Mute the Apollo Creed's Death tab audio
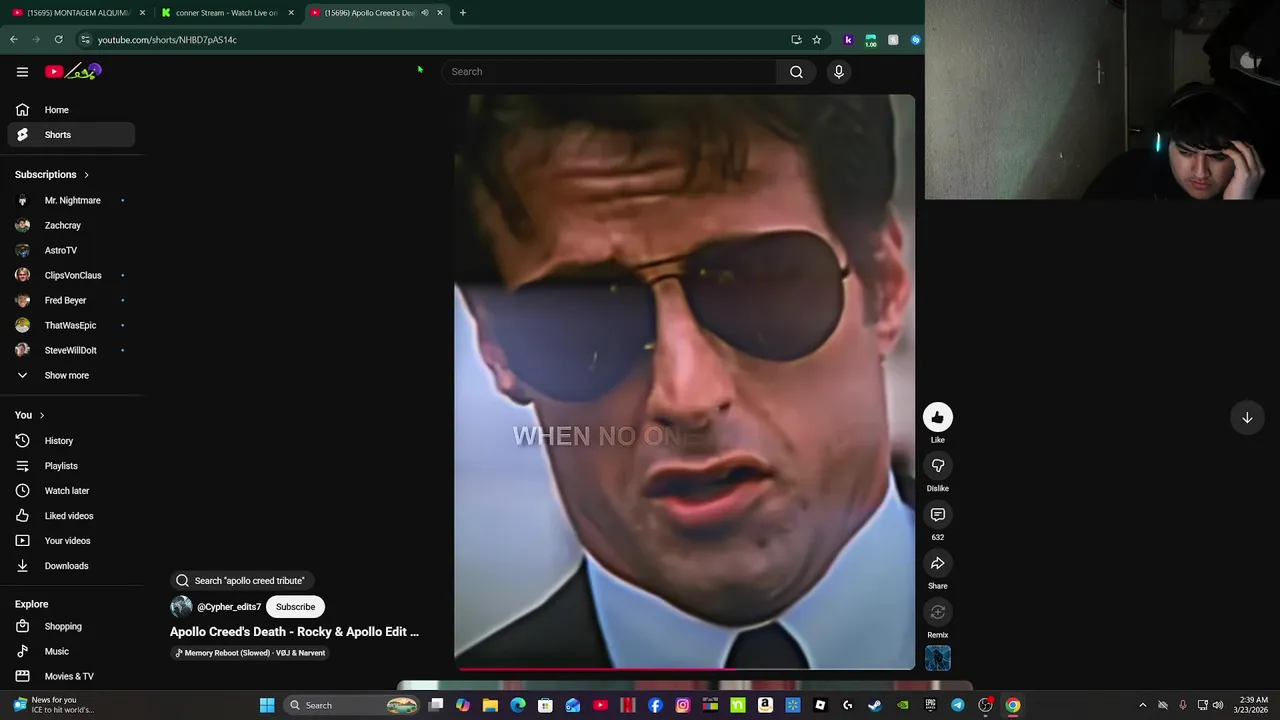This screenshot has width=1280, height=720. click(424, 13)
